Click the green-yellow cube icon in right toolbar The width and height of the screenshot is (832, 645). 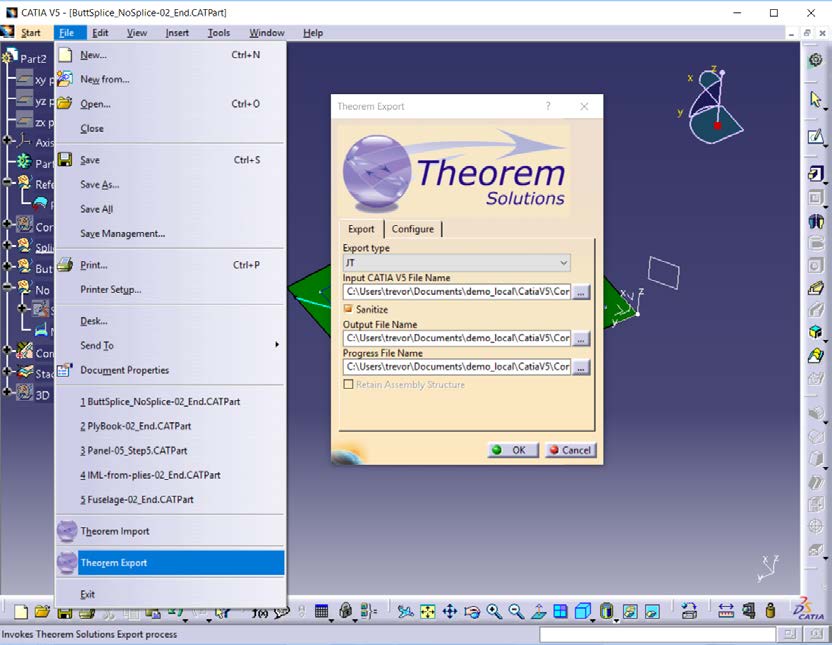(x=816, y=332)
